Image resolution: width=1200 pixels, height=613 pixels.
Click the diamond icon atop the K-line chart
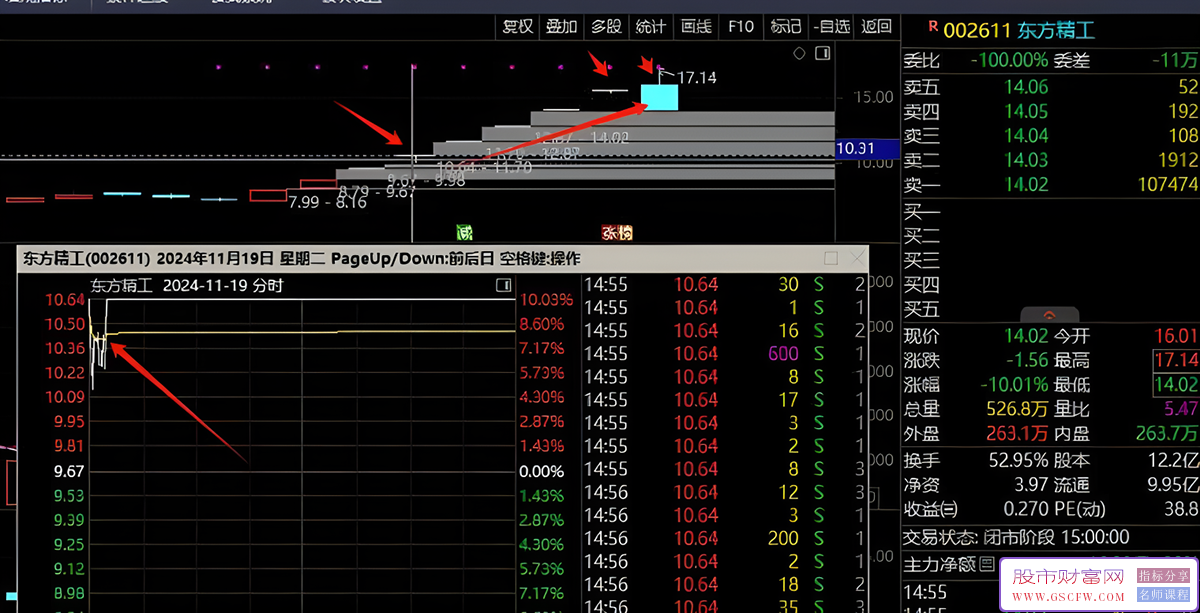(798, 53)
